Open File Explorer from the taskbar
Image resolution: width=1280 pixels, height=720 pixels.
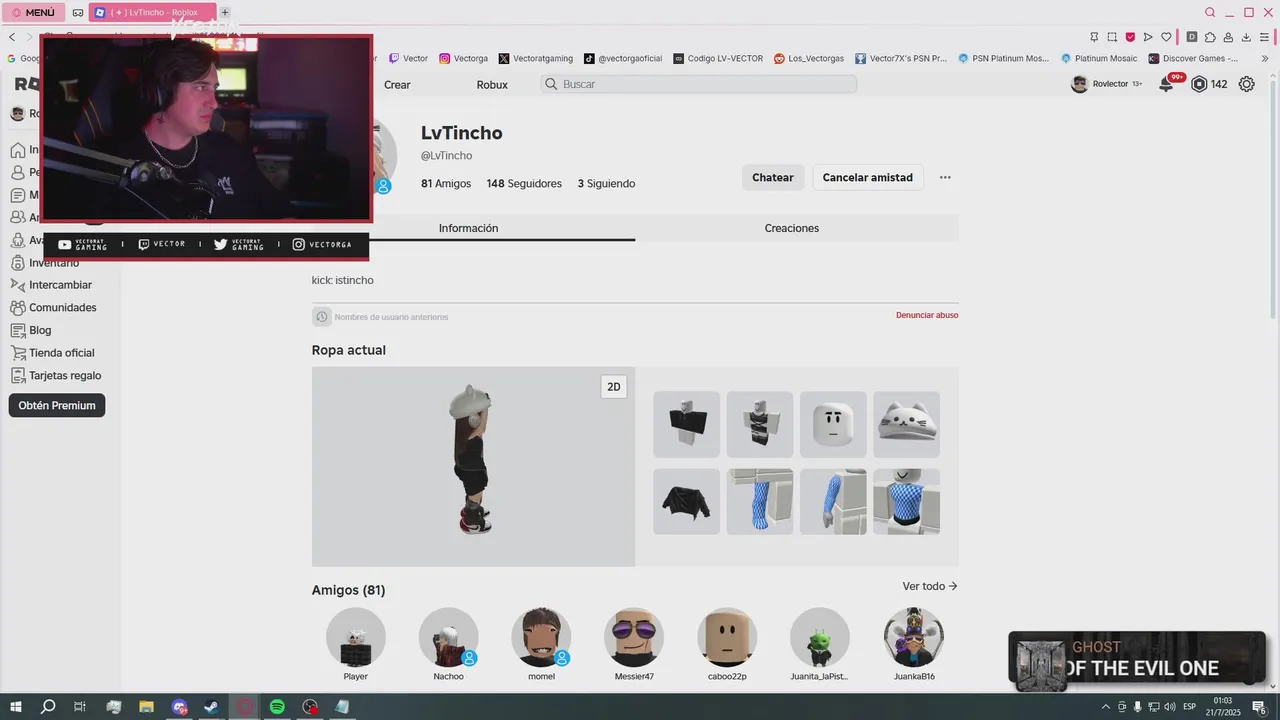pos(146,707)
